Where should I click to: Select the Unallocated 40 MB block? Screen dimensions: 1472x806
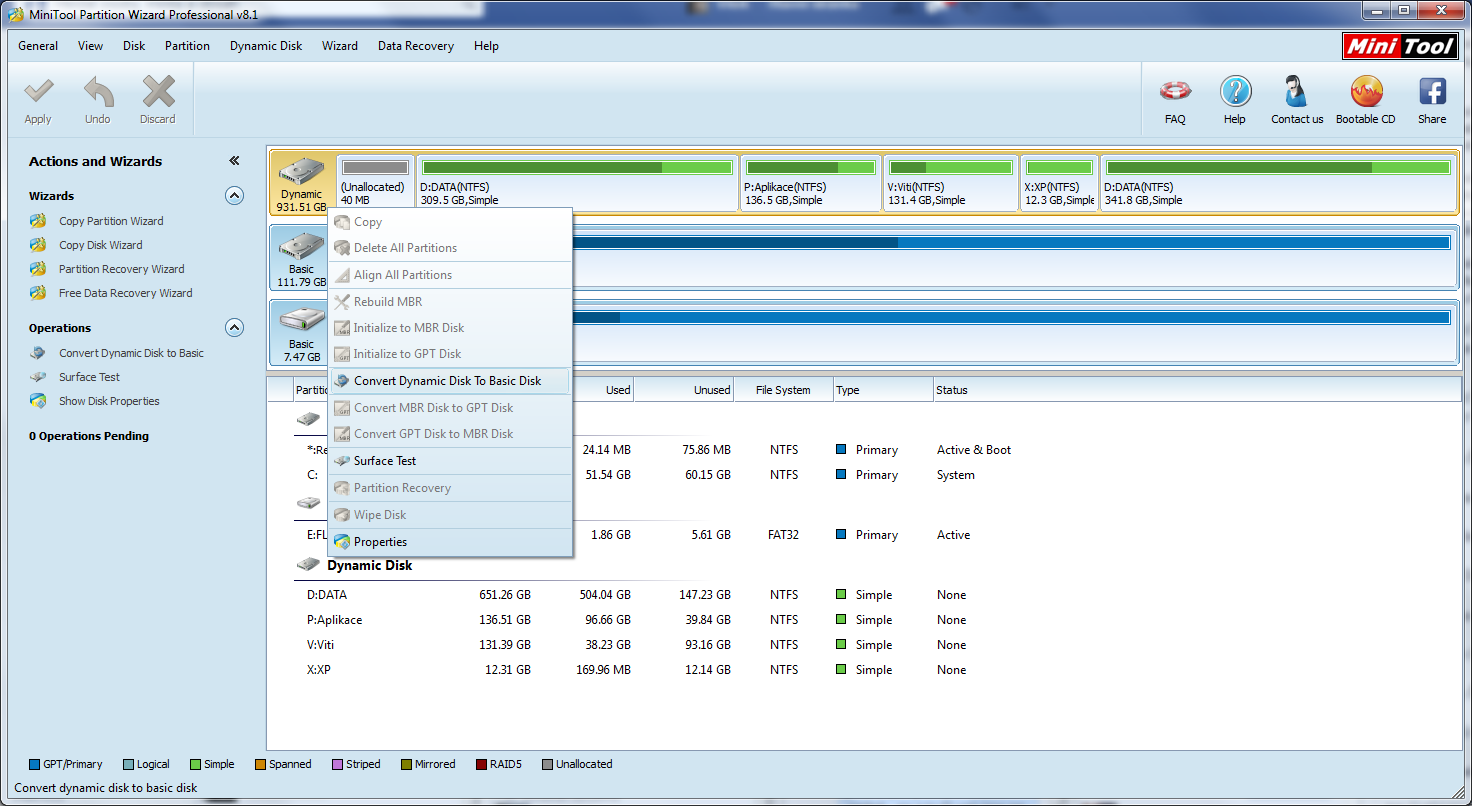[x=375, y=182]
